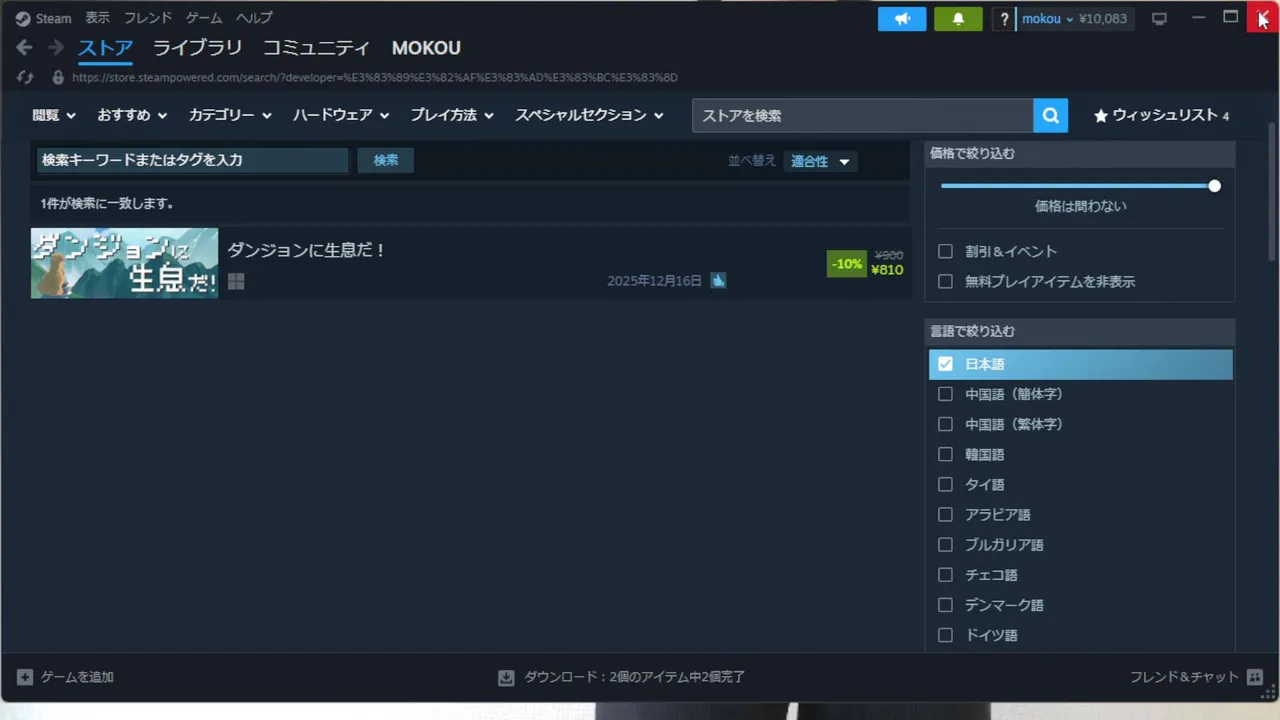
Task: Open the ヘルプ menu
Action: pos(254,18)
